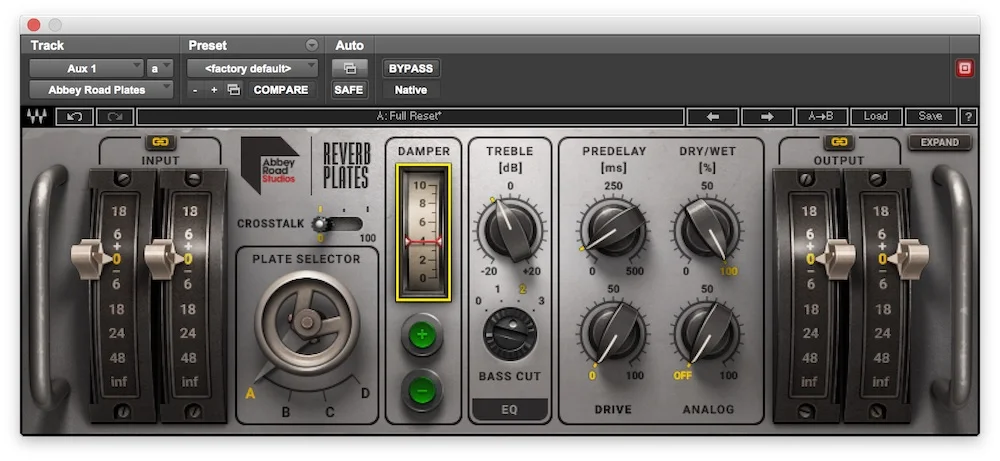Click the right input fader handle

pyautogui.click(x=165, y=259)
